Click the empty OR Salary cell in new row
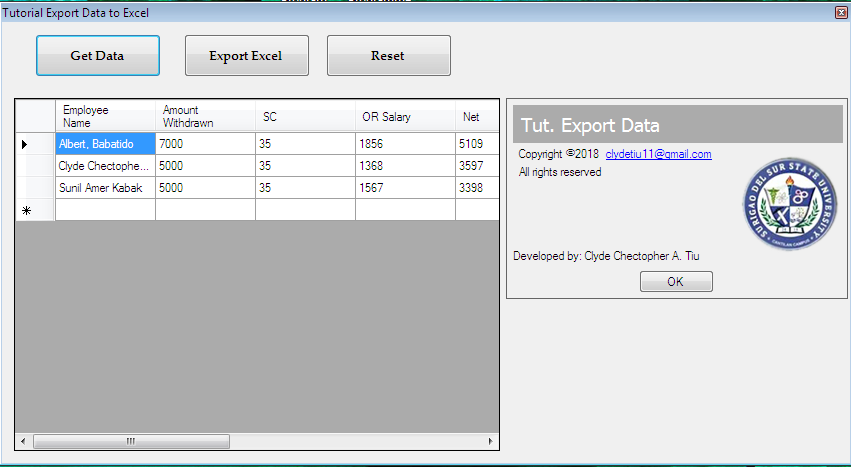The width and height of the screenshot is (851, 467). point(405,210)
